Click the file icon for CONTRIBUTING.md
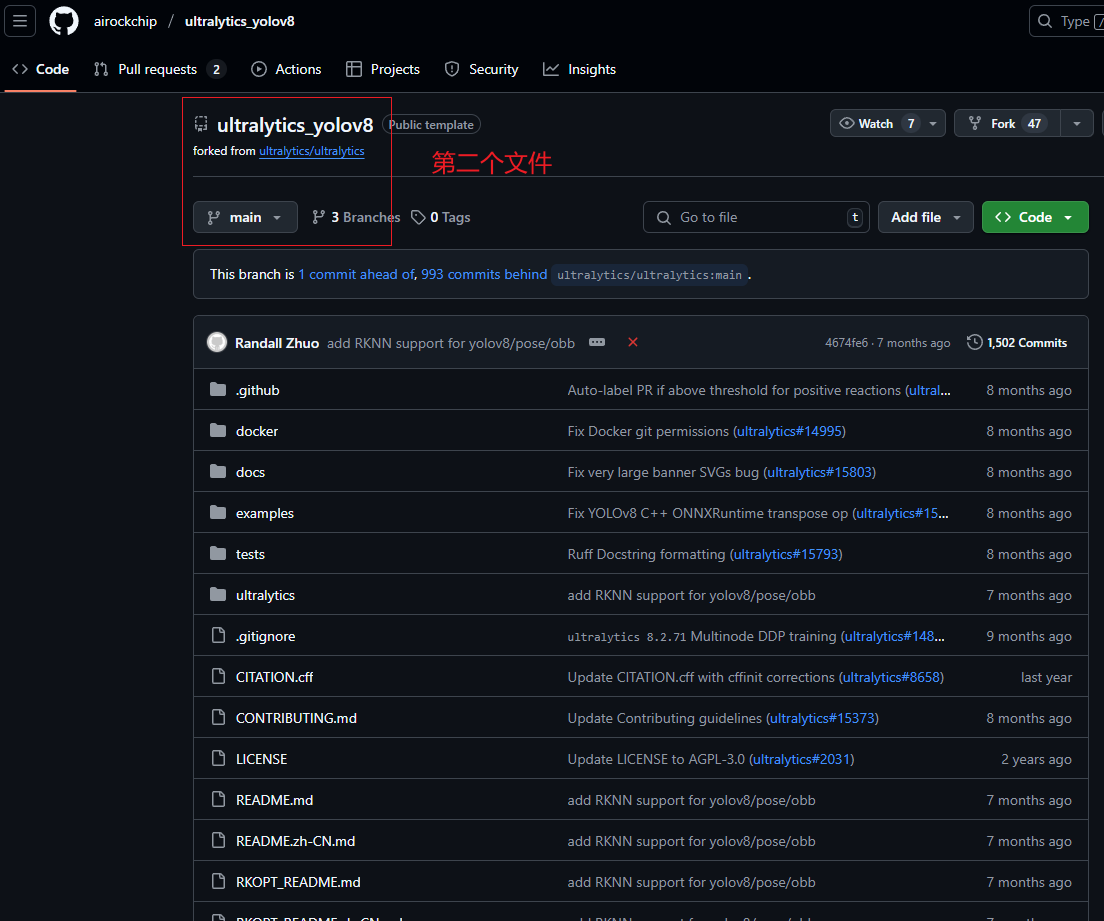The height and width of the screenshot is (921, 1104). click(x=218, y=718)
